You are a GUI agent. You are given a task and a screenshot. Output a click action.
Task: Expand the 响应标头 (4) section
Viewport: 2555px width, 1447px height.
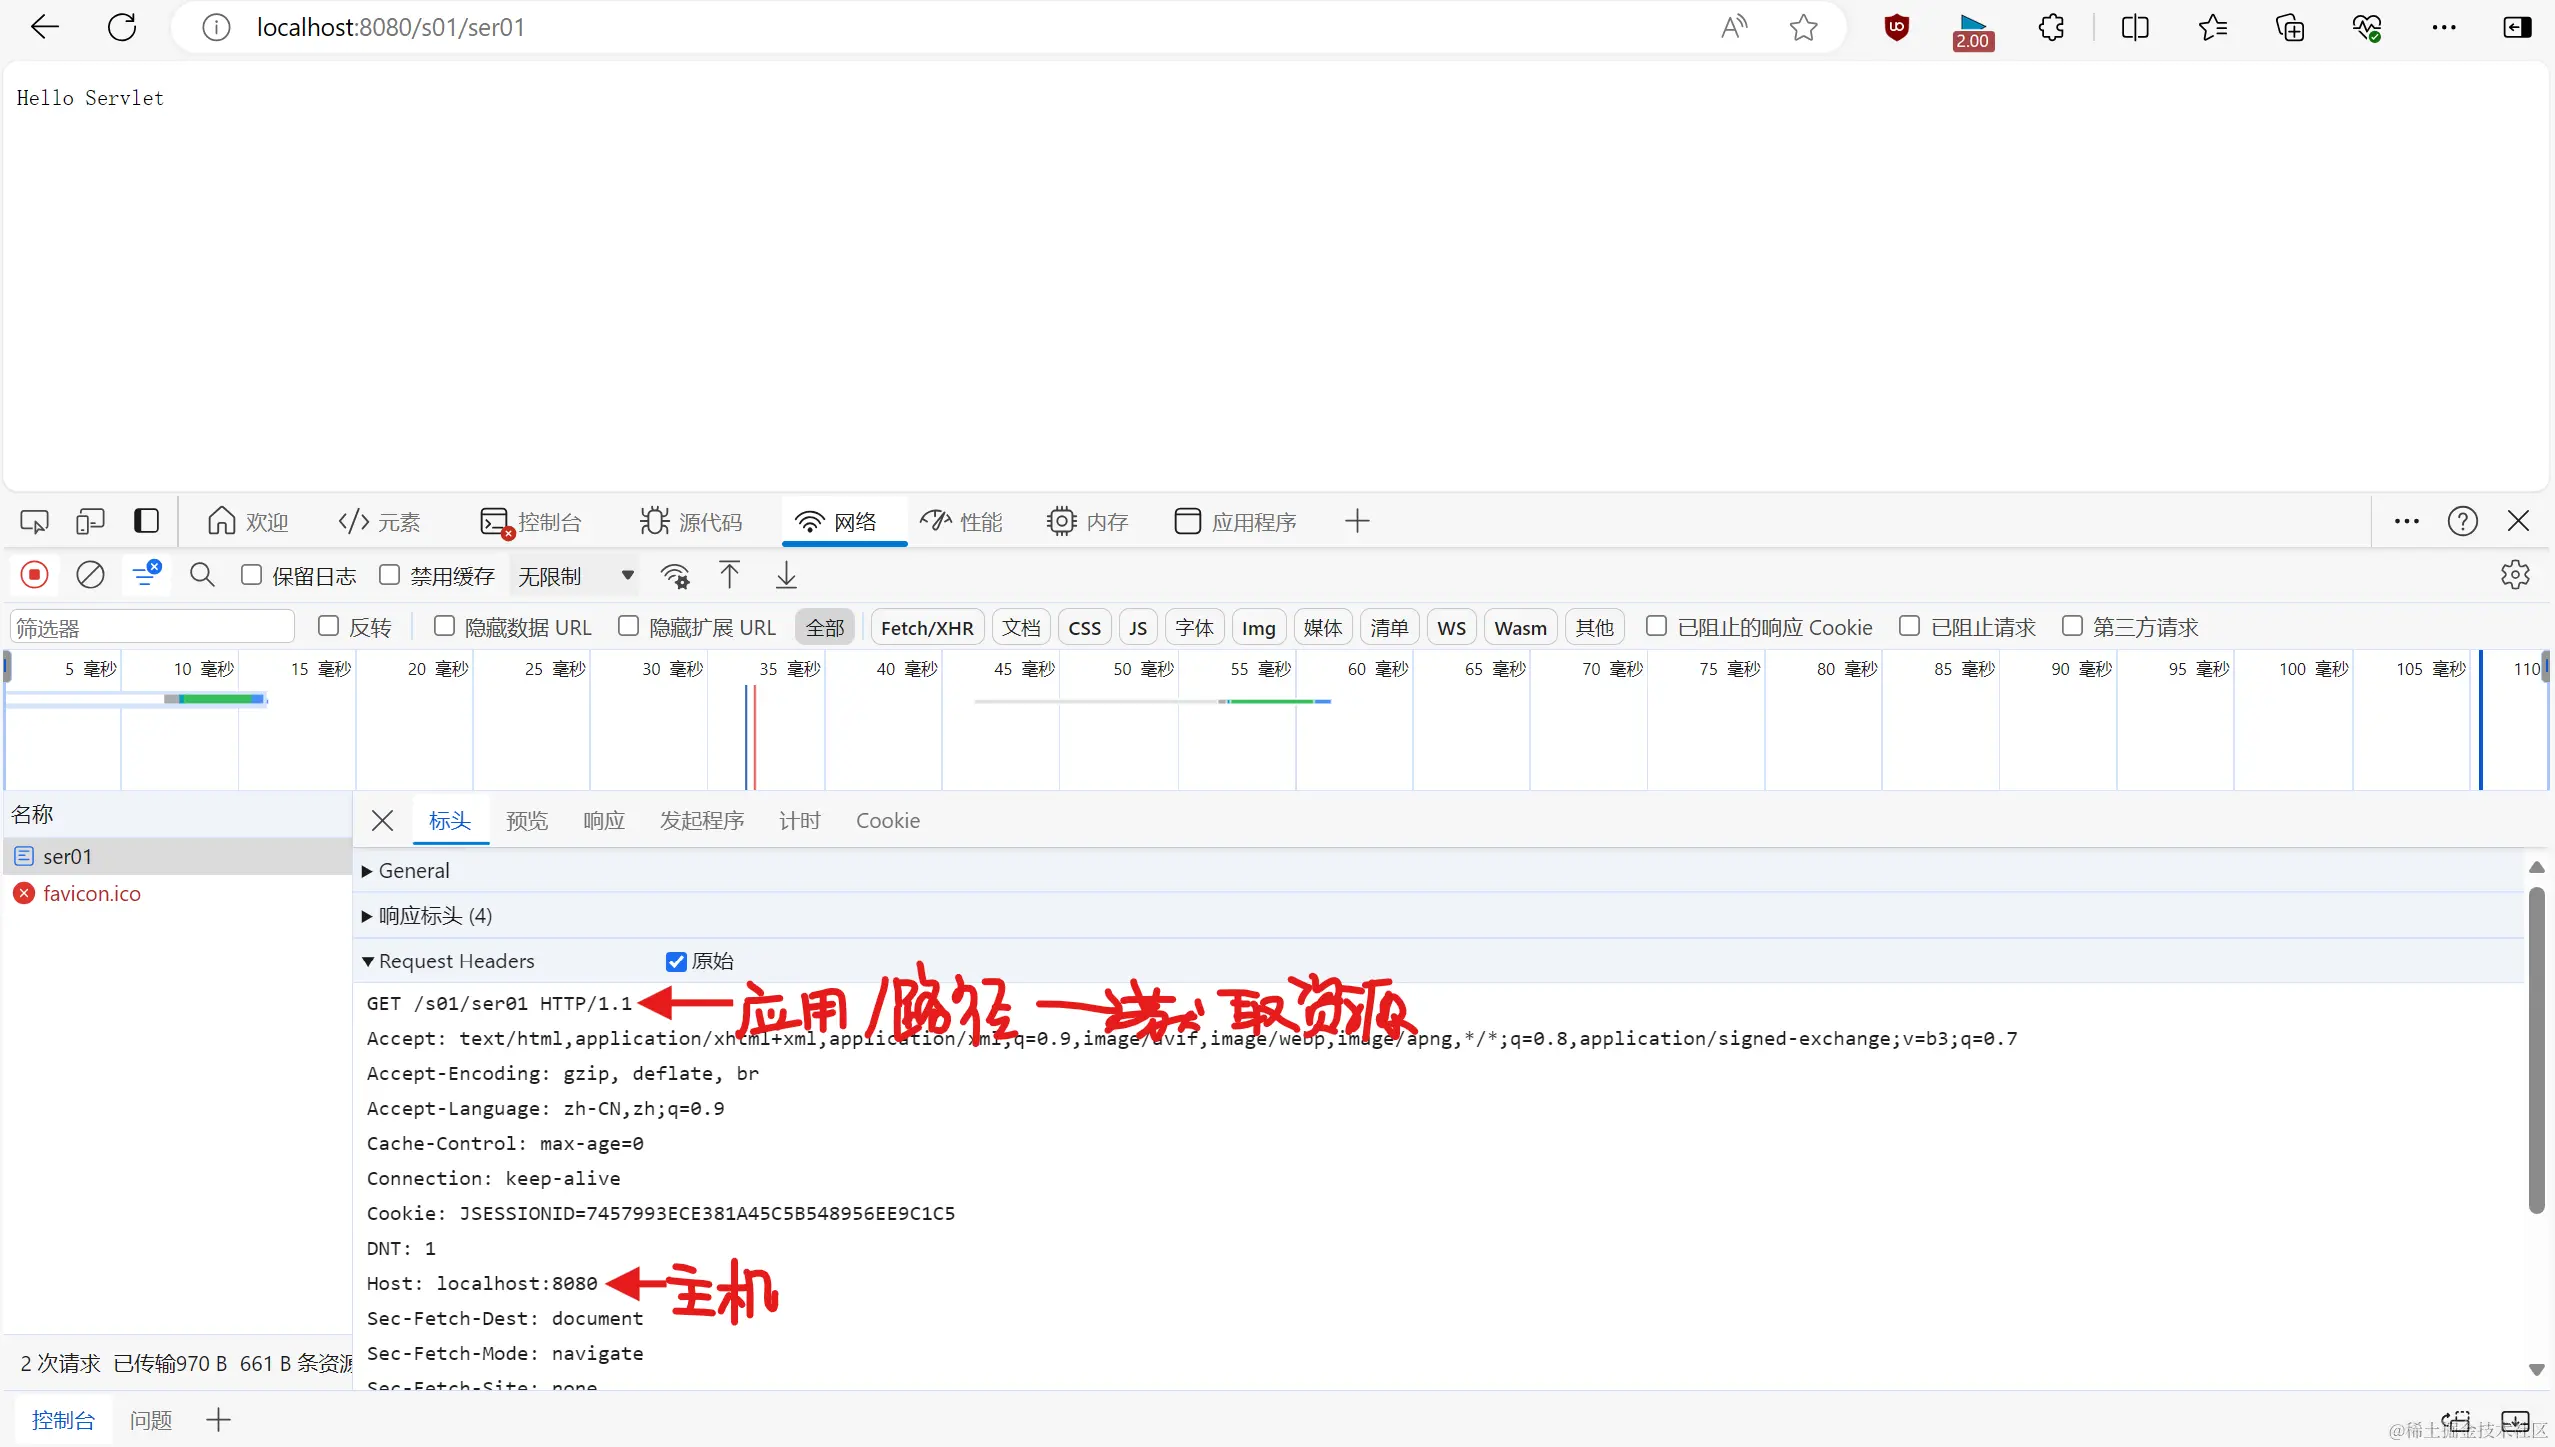coord(435,915)
